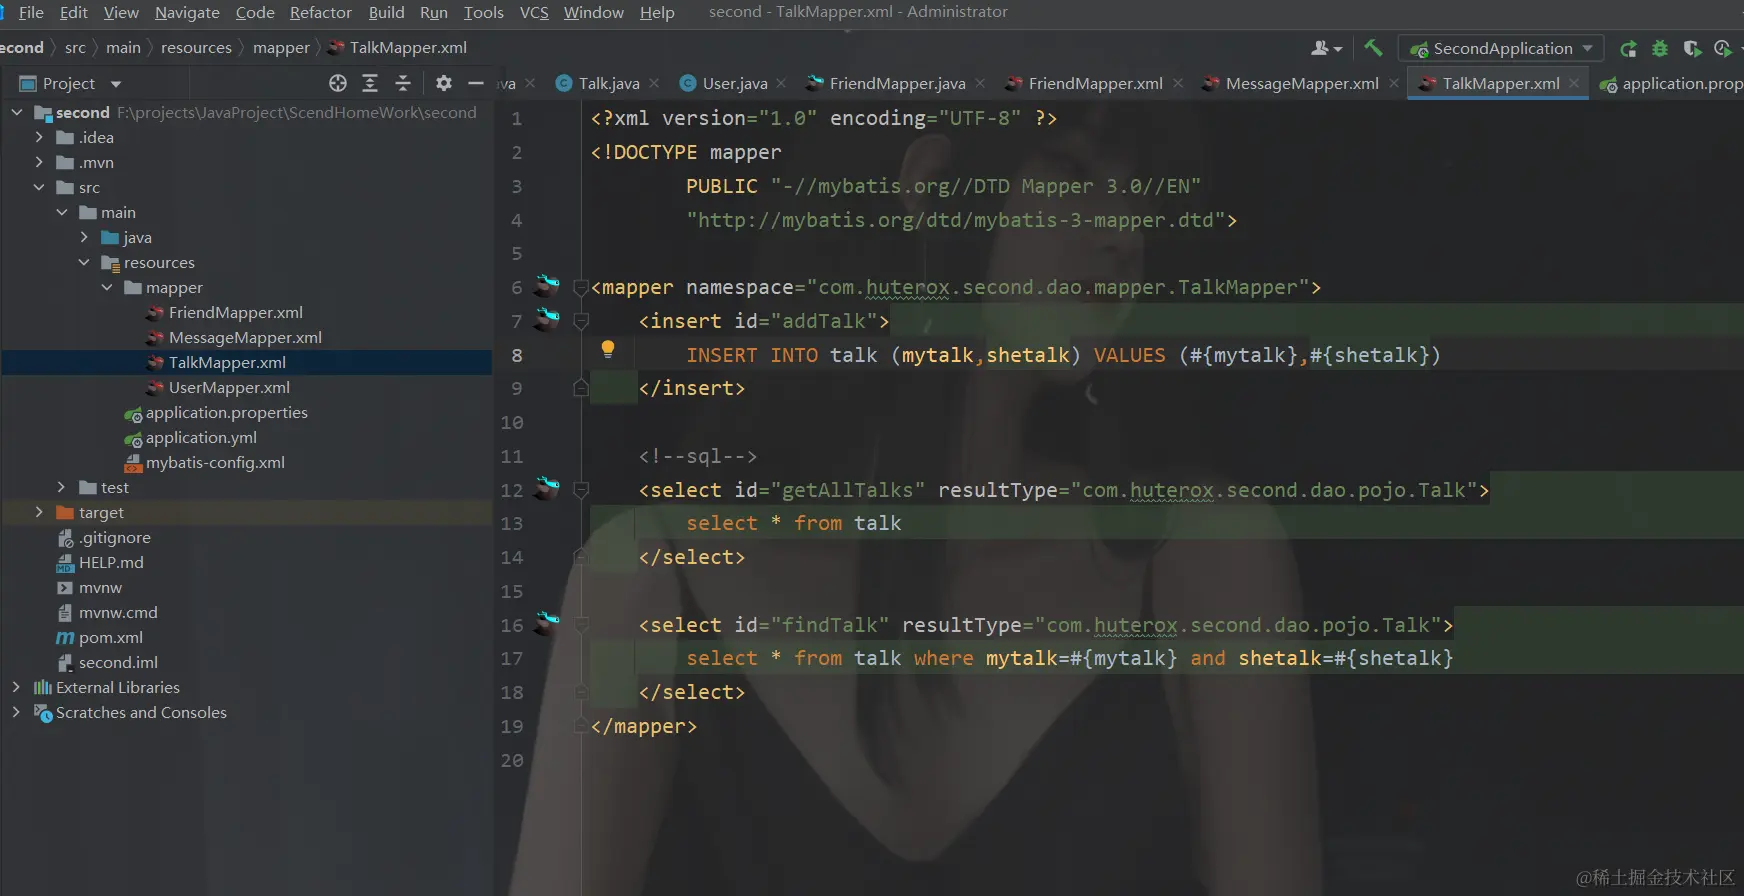Toggle fold marker on the insert tag line
The height and width of the screenshot is (896, 1744).
pyautogui.click(x=581, y=321)
